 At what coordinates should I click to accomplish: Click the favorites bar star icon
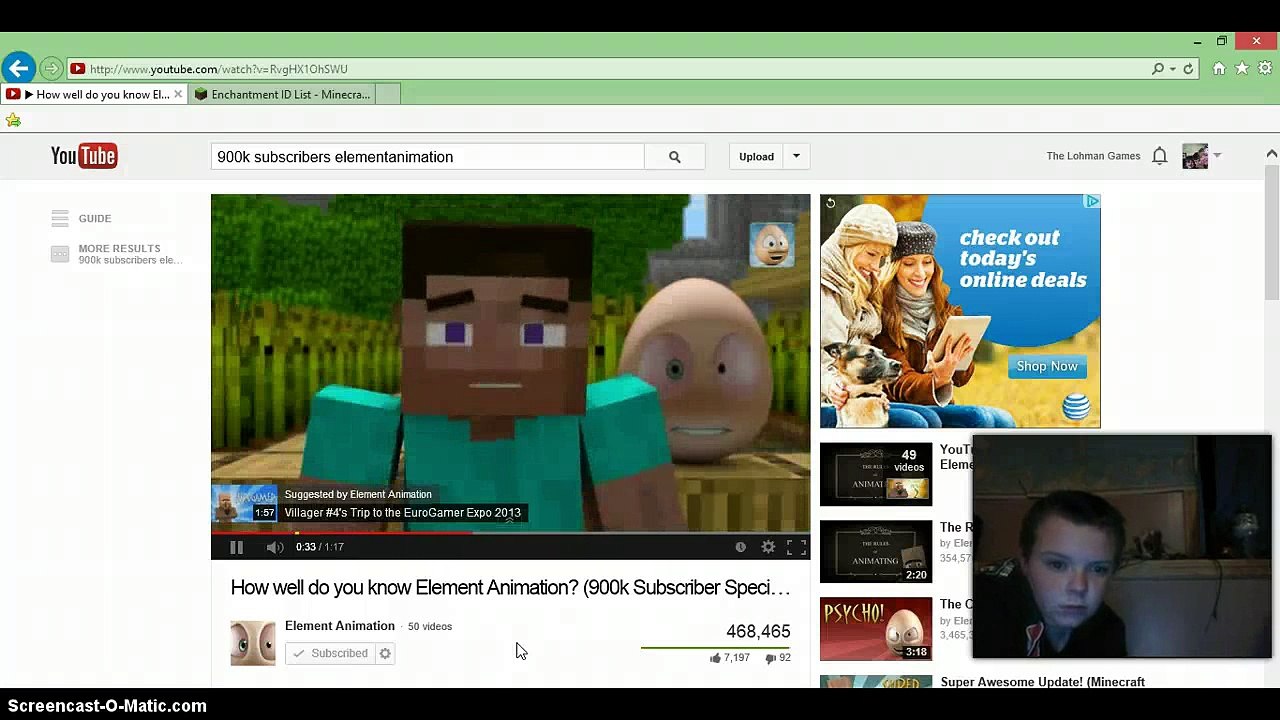(13, 120)
